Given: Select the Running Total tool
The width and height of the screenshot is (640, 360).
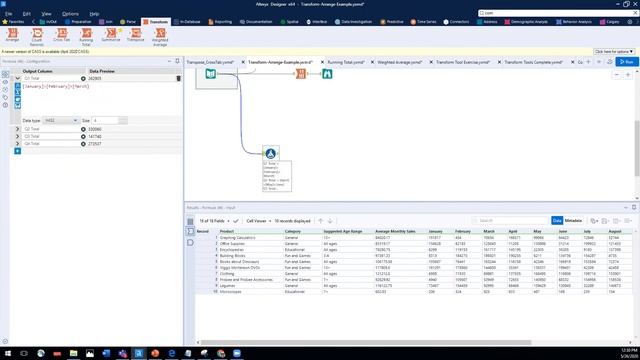Looking at the screenshot, I should (86, 36).
